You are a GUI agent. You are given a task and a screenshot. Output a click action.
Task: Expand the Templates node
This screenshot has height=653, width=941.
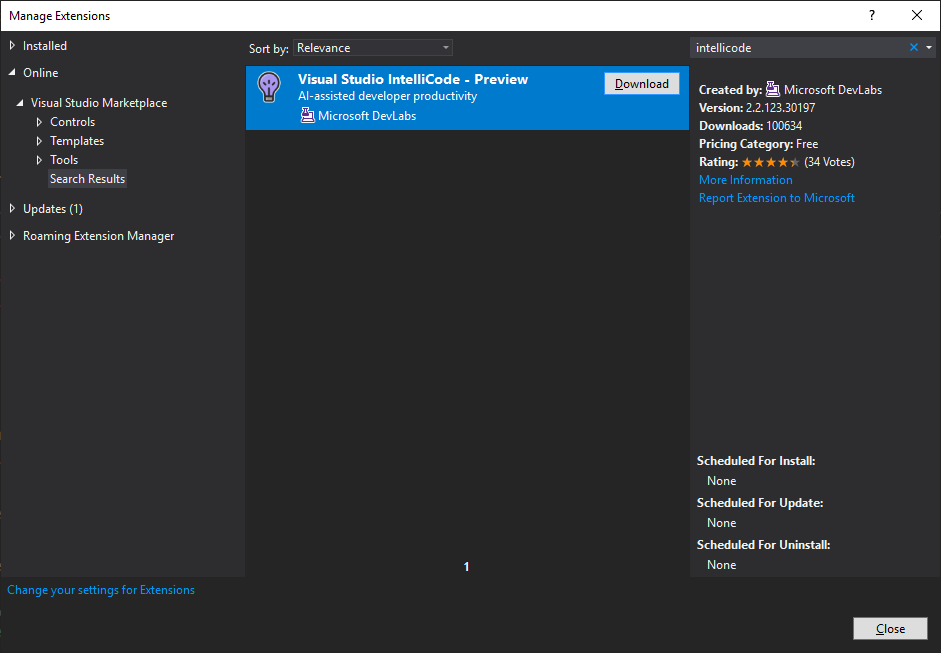click(39, 141)
